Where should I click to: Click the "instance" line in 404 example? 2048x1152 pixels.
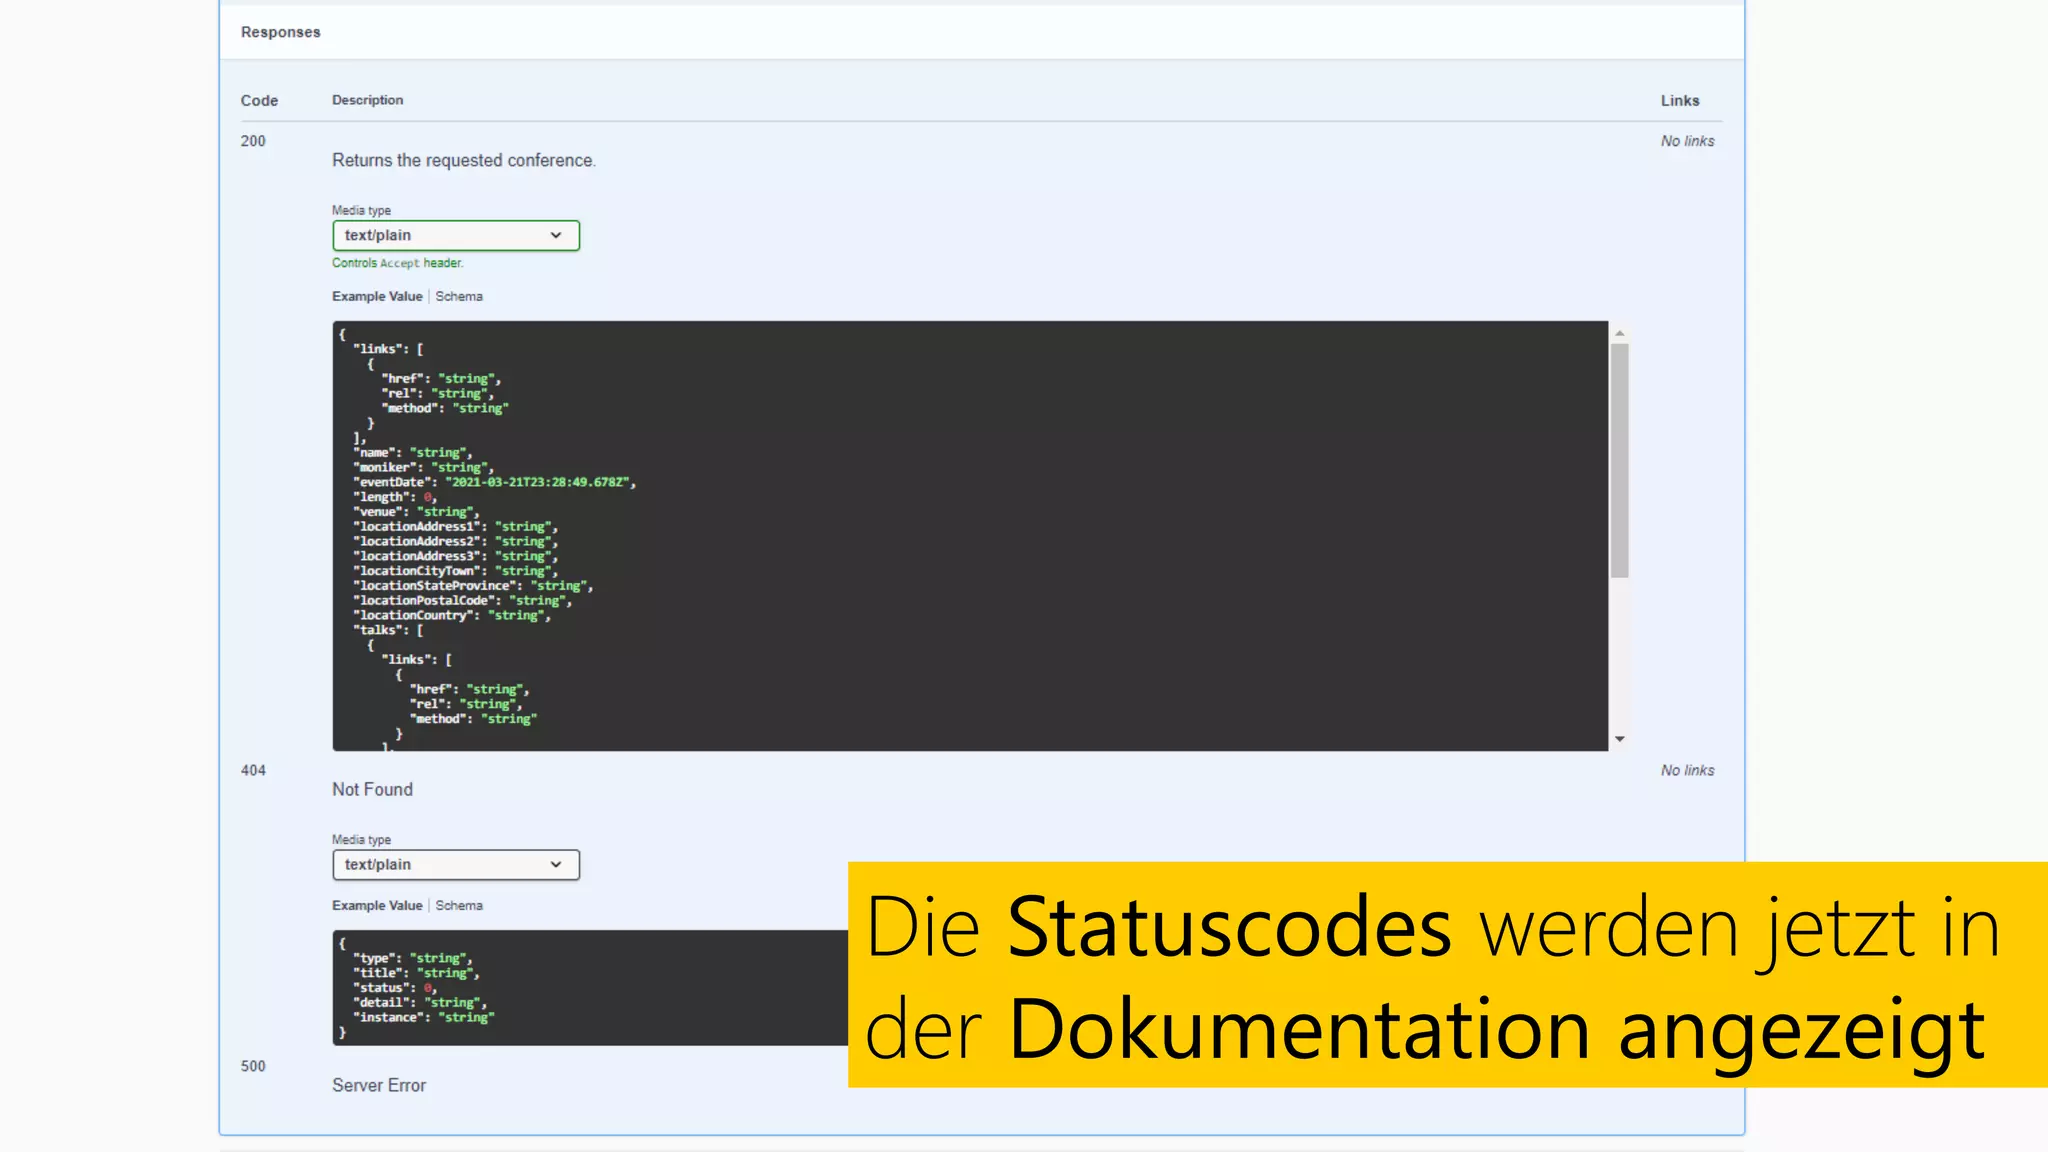point(424,1017)
